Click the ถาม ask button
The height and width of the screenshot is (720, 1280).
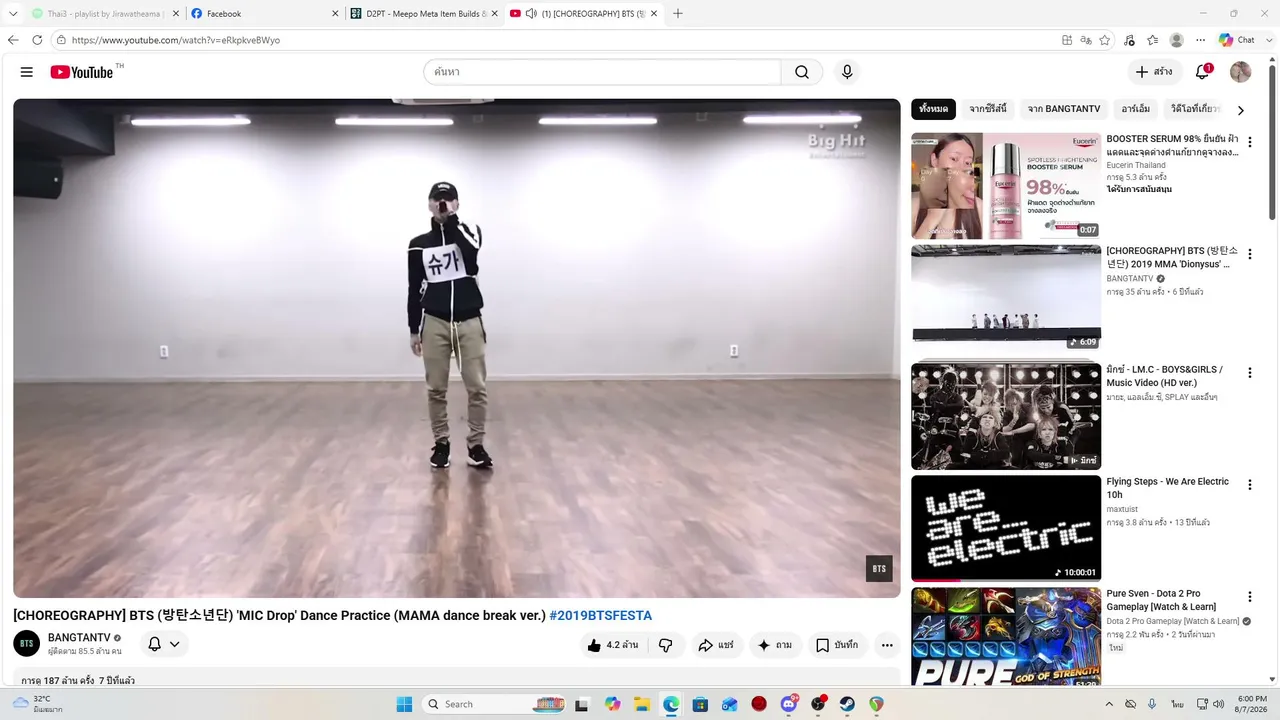pyautogui.click(x=774, y=645)
